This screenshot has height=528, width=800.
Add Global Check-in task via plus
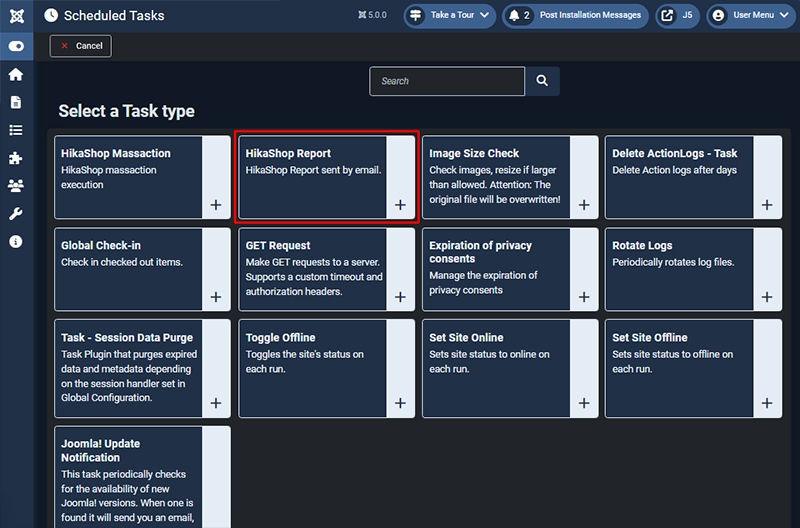tap(216, 297)
